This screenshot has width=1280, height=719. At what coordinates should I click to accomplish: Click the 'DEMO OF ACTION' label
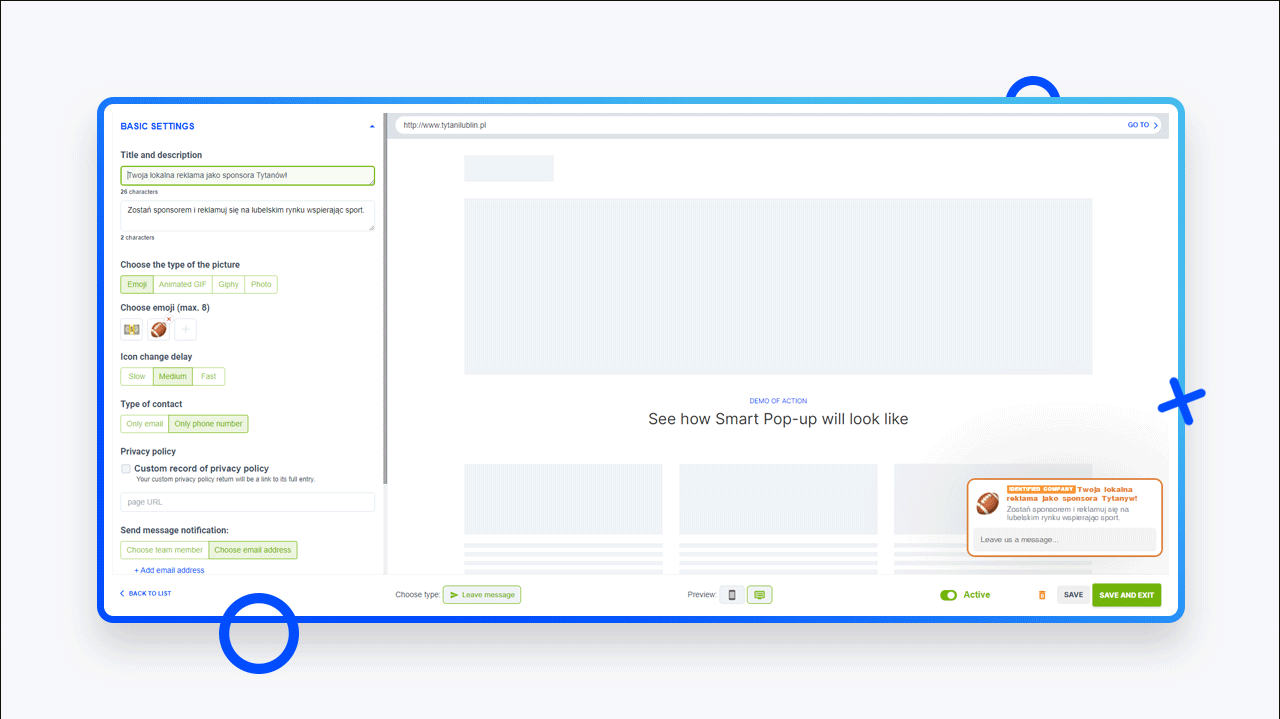[x=778, y=401]
